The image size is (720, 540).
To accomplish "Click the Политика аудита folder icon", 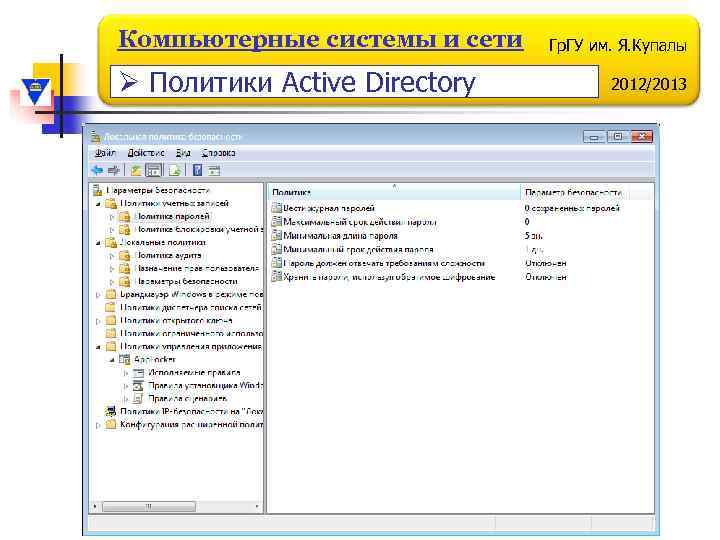I will point(124,255).
